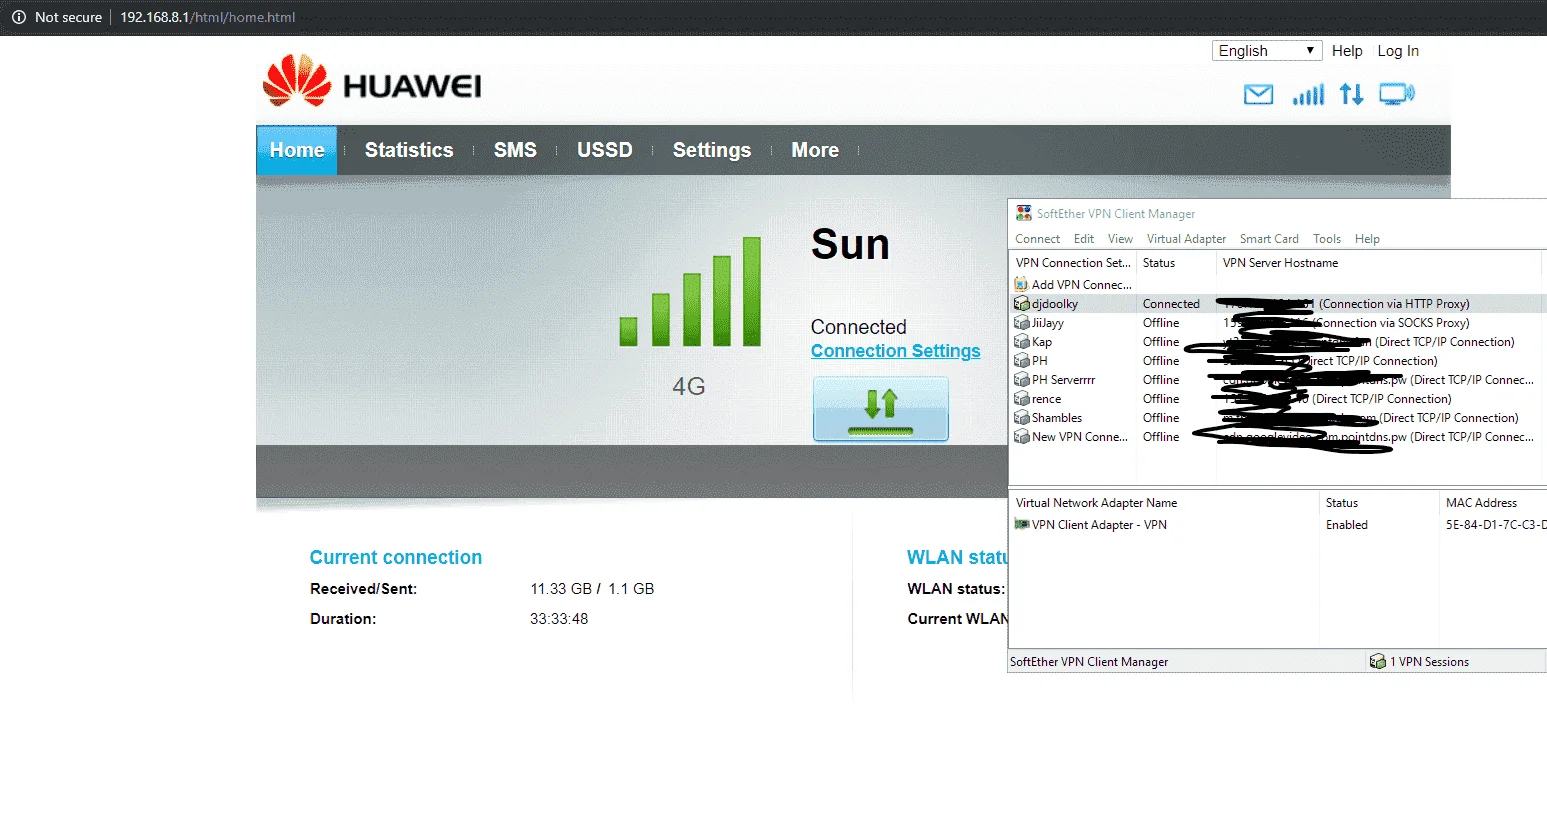
Task: Open the messages envelope icon
Action: coord(1258,94)
